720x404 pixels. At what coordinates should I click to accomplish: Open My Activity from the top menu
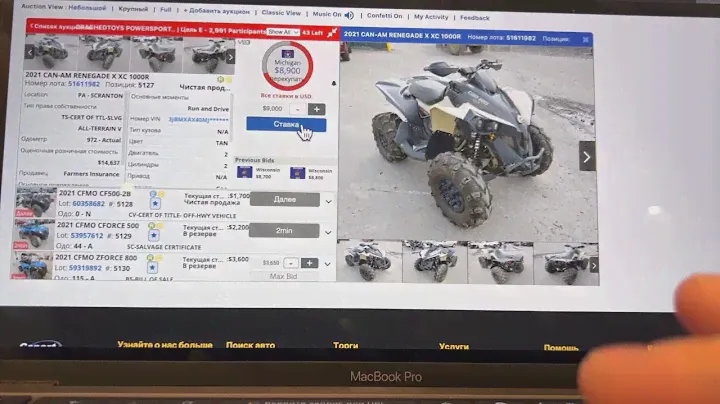click(431, 17)
